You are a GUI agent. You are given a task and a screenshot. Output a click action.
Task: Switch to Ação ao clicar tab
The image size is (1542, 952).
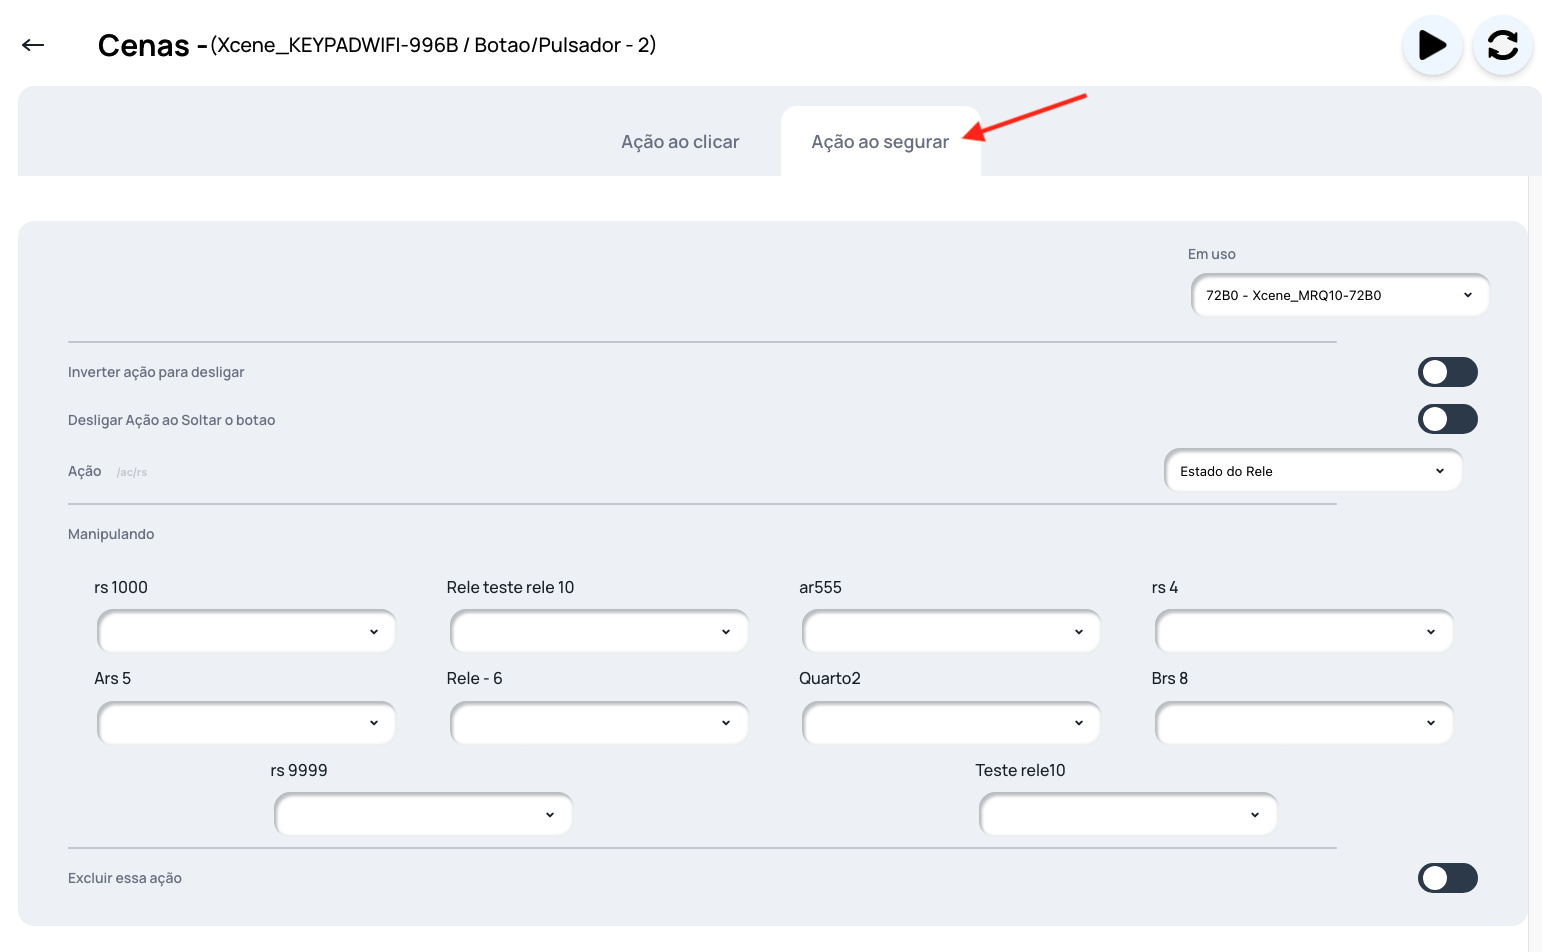coord(680,142)
